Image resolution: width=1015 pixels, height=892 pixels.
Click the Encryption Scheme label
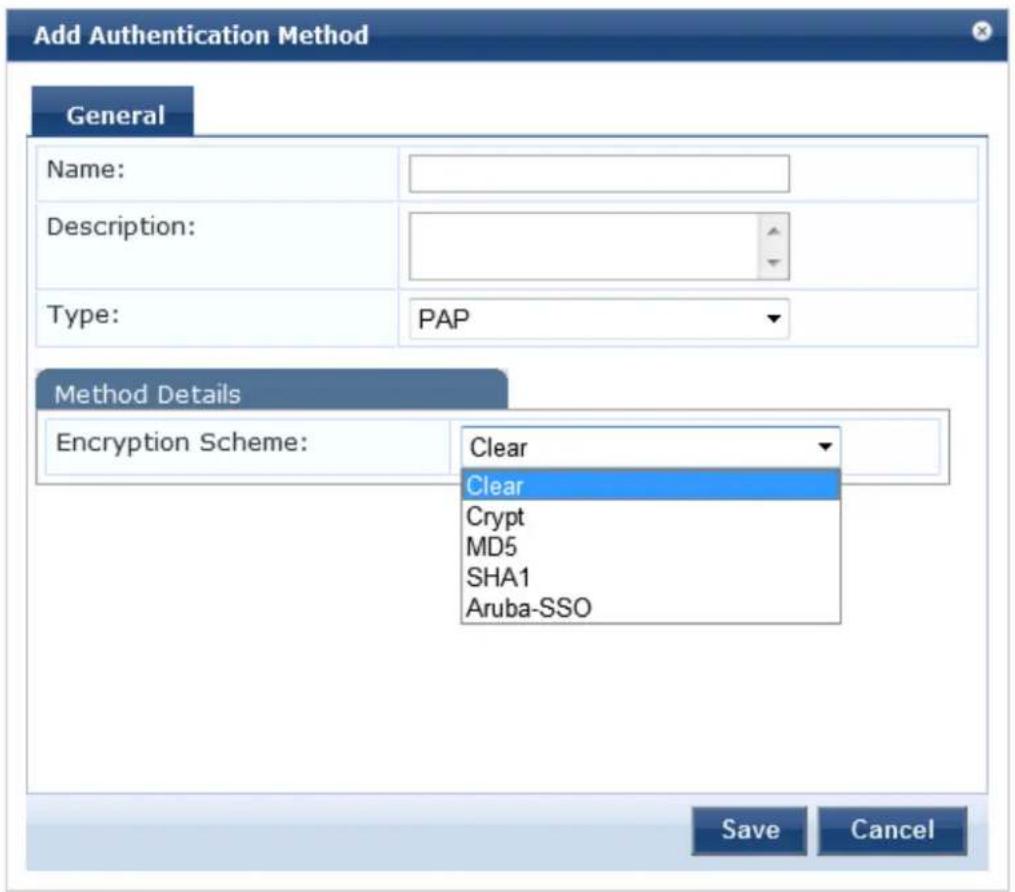182,443
